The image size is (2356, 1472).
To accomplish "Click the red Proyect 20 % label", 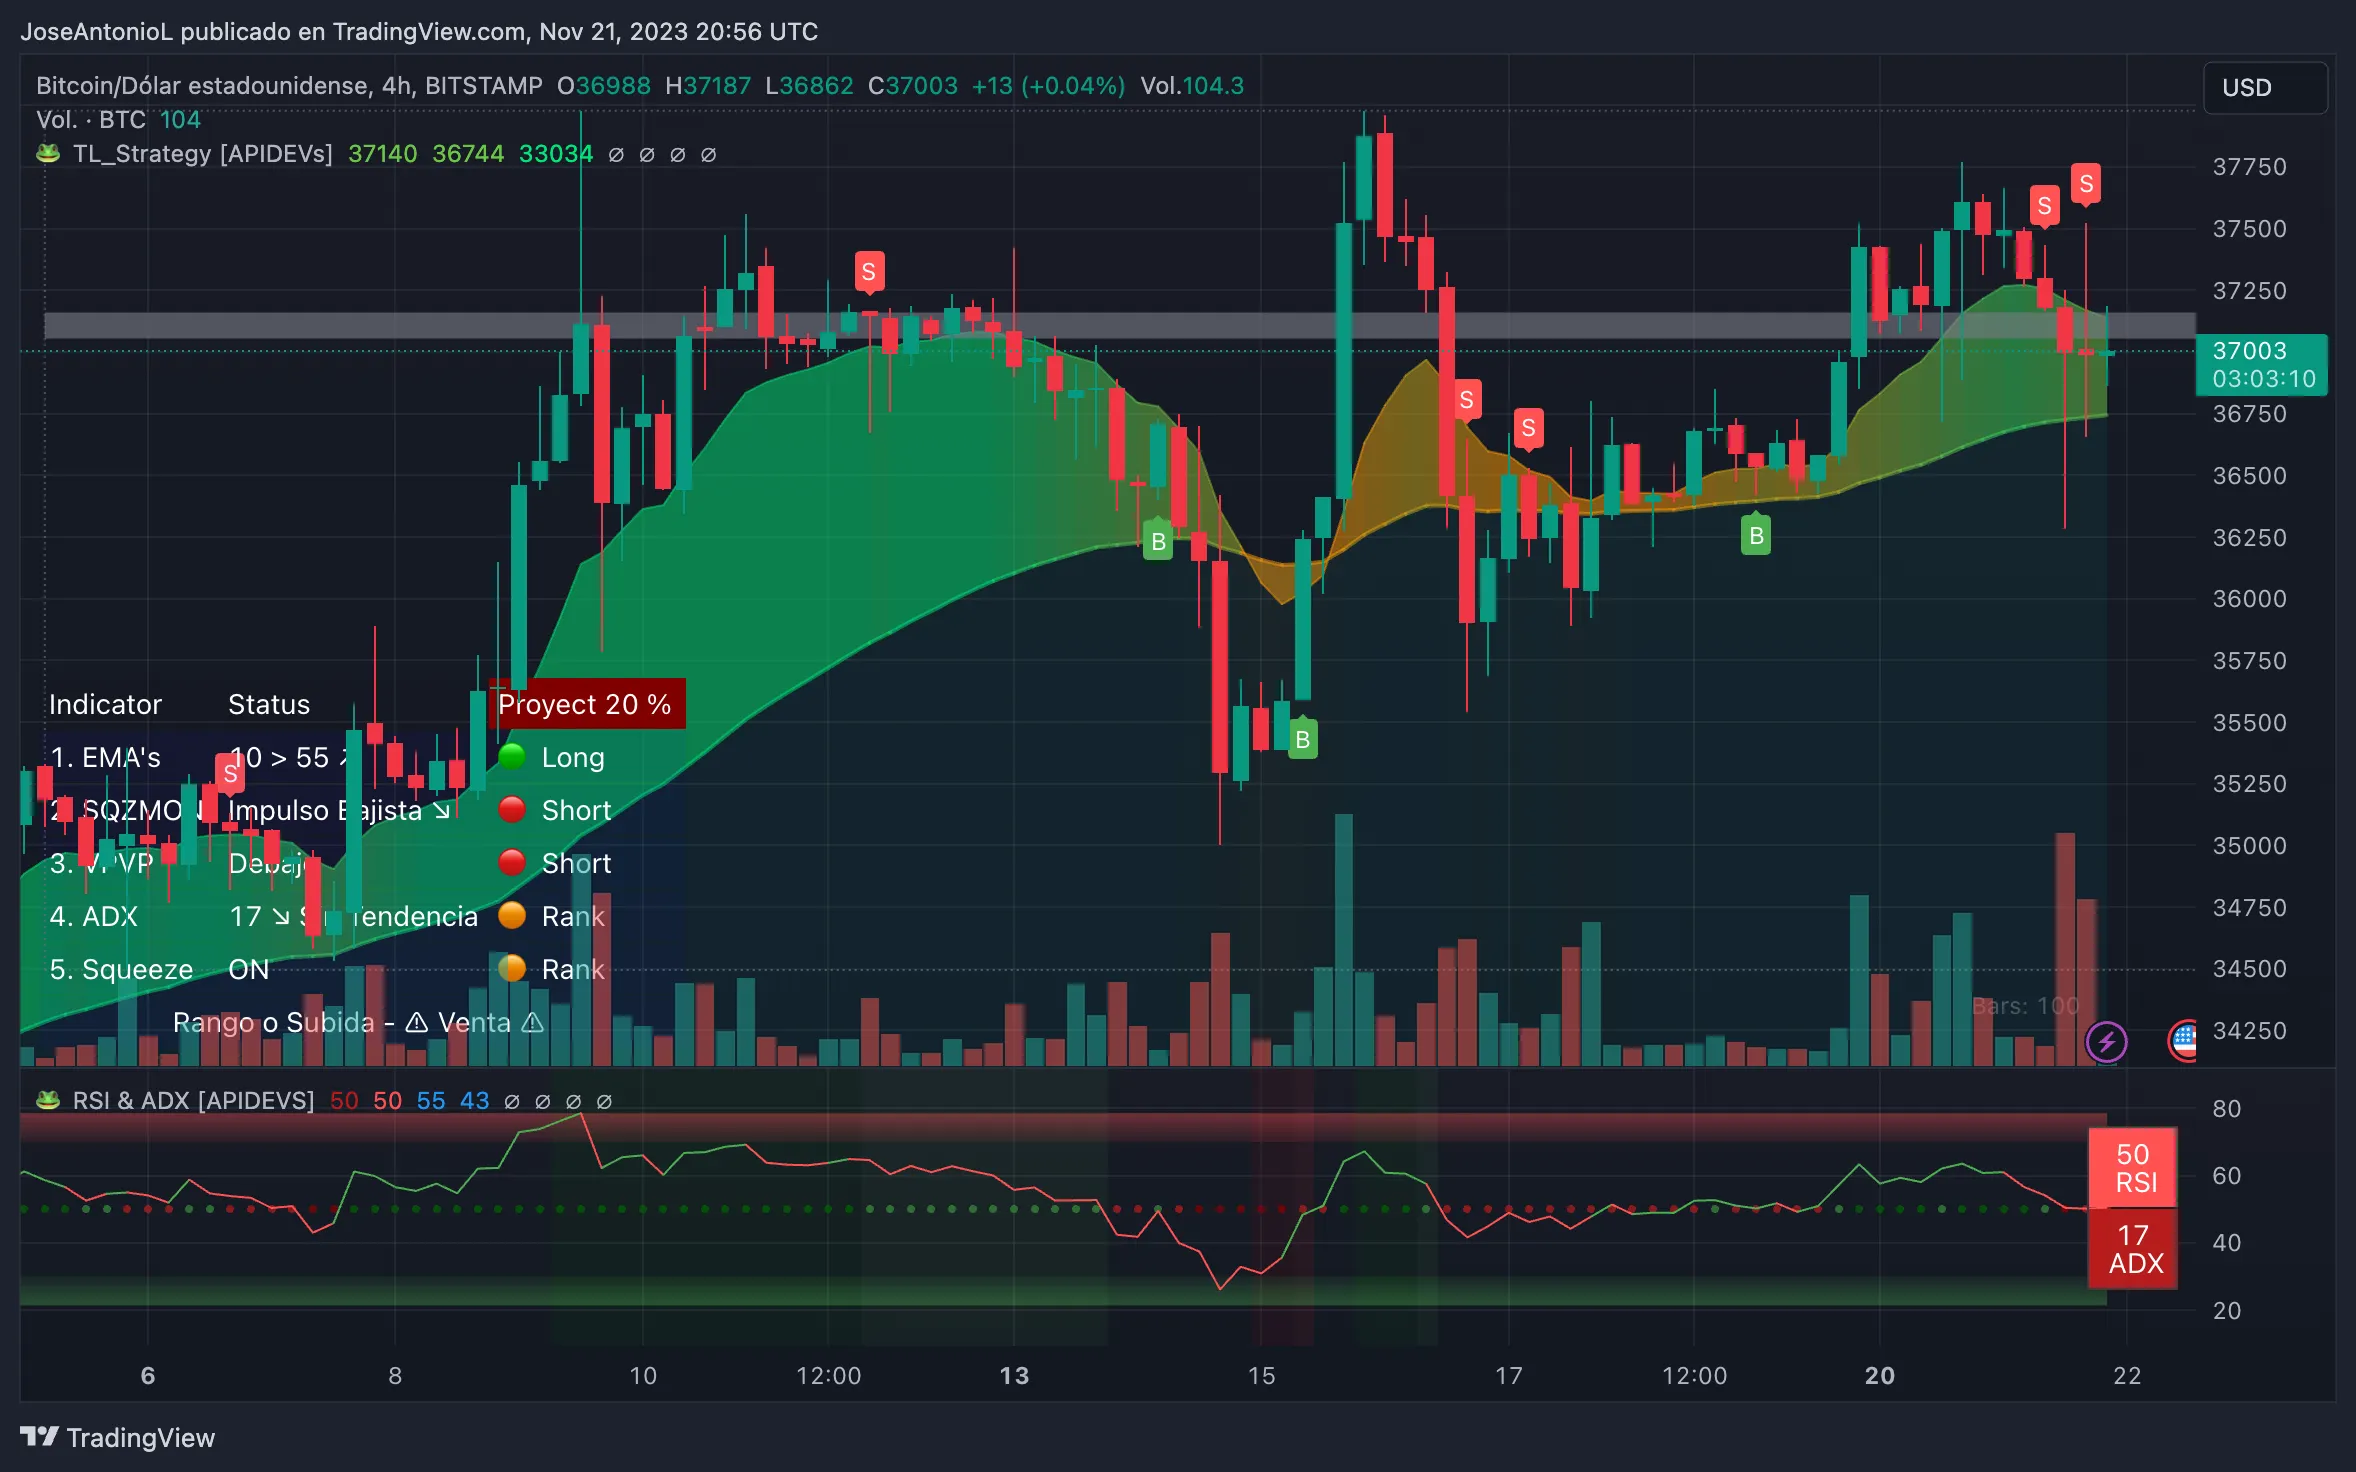I will [585, 704].
